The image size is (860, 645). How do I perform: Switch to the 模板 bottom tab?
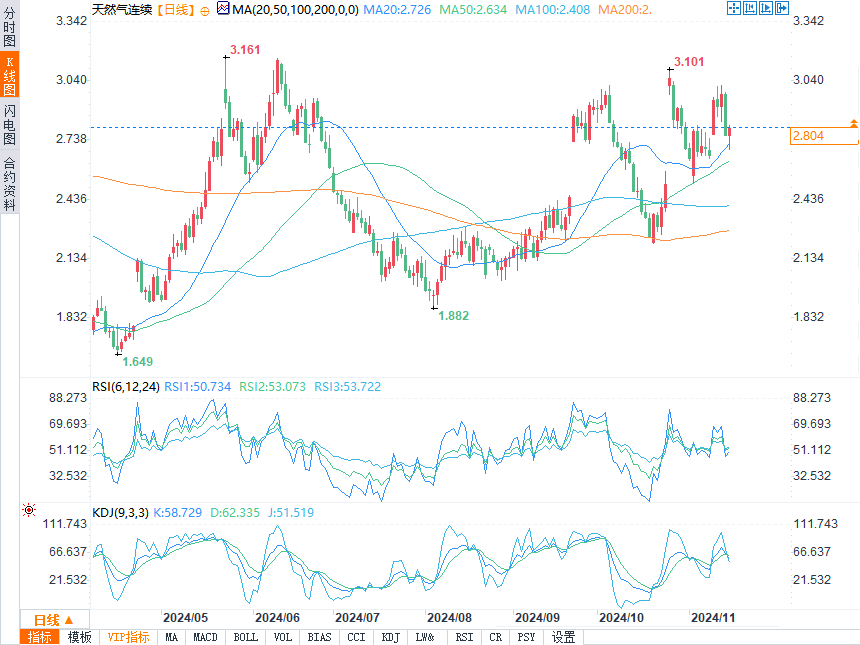click(79, 637)
